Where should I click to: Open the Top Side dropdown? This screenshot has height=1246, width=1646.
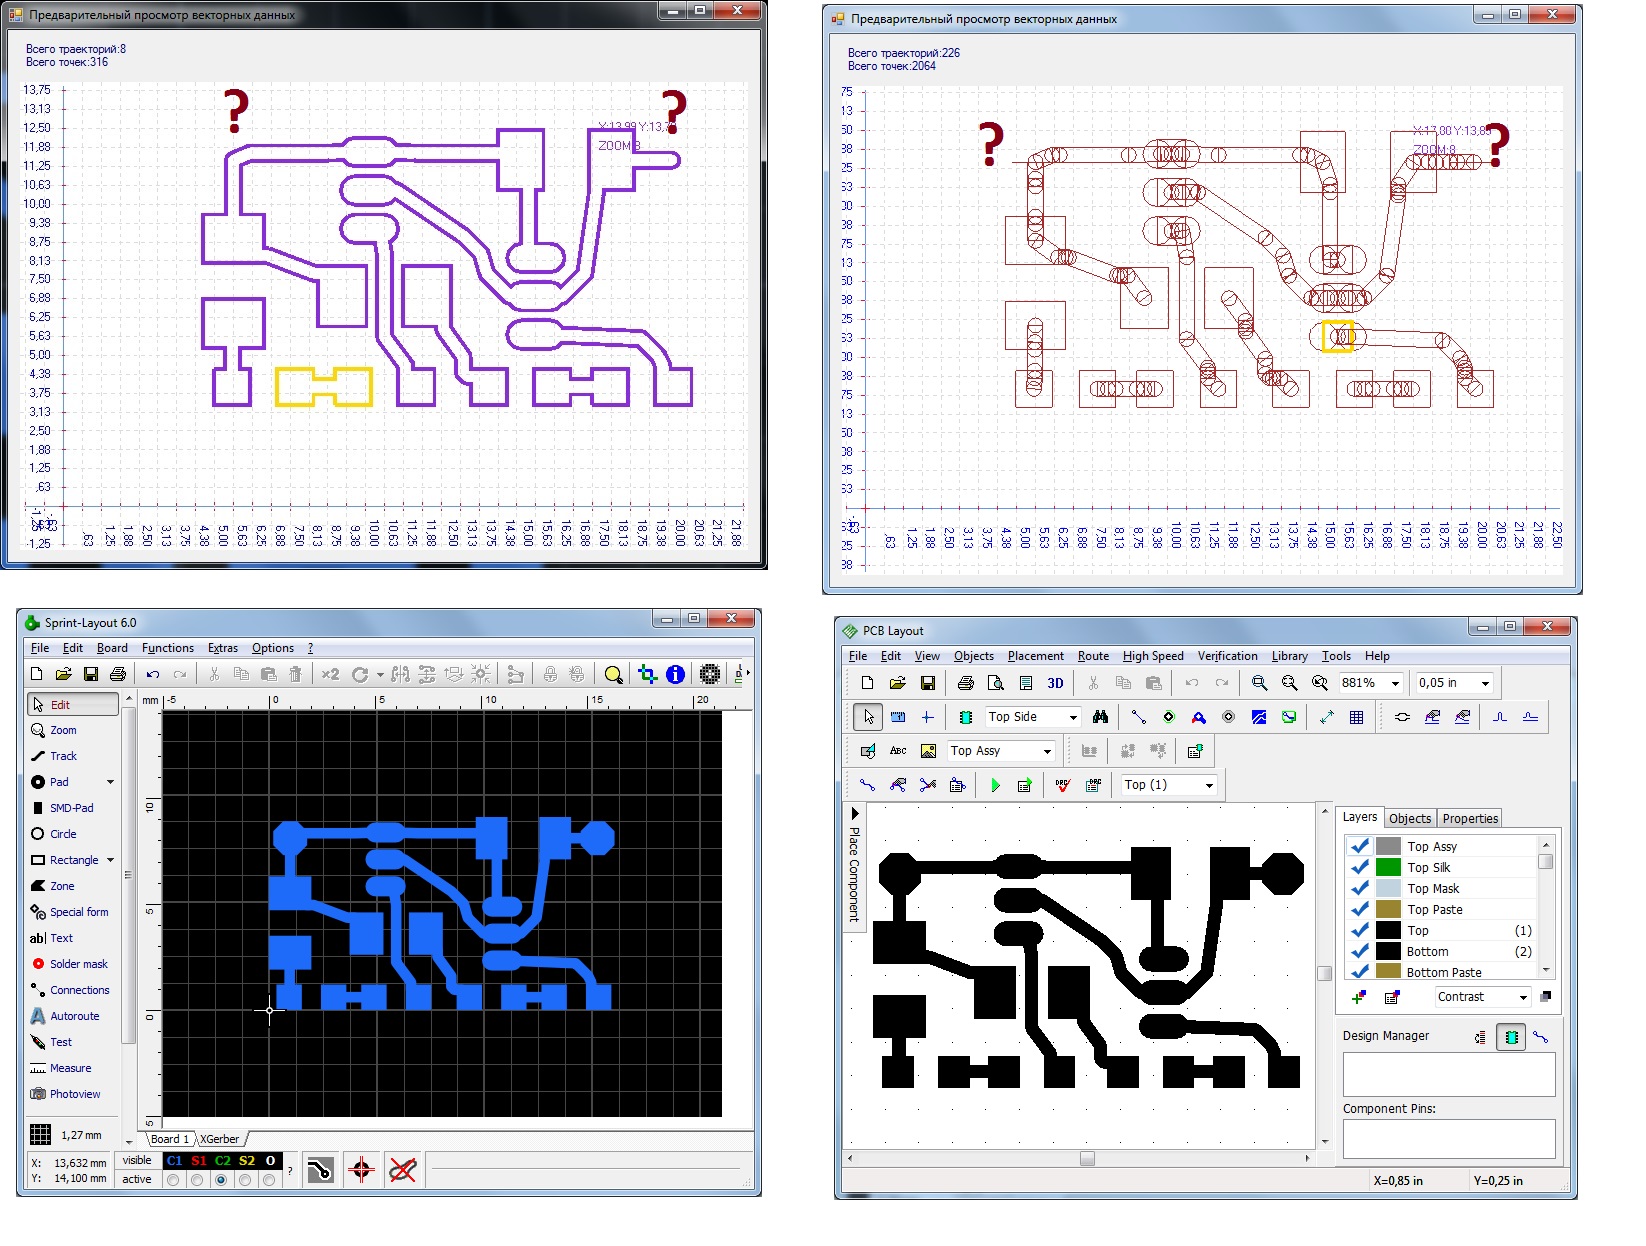coord(1073,717)
